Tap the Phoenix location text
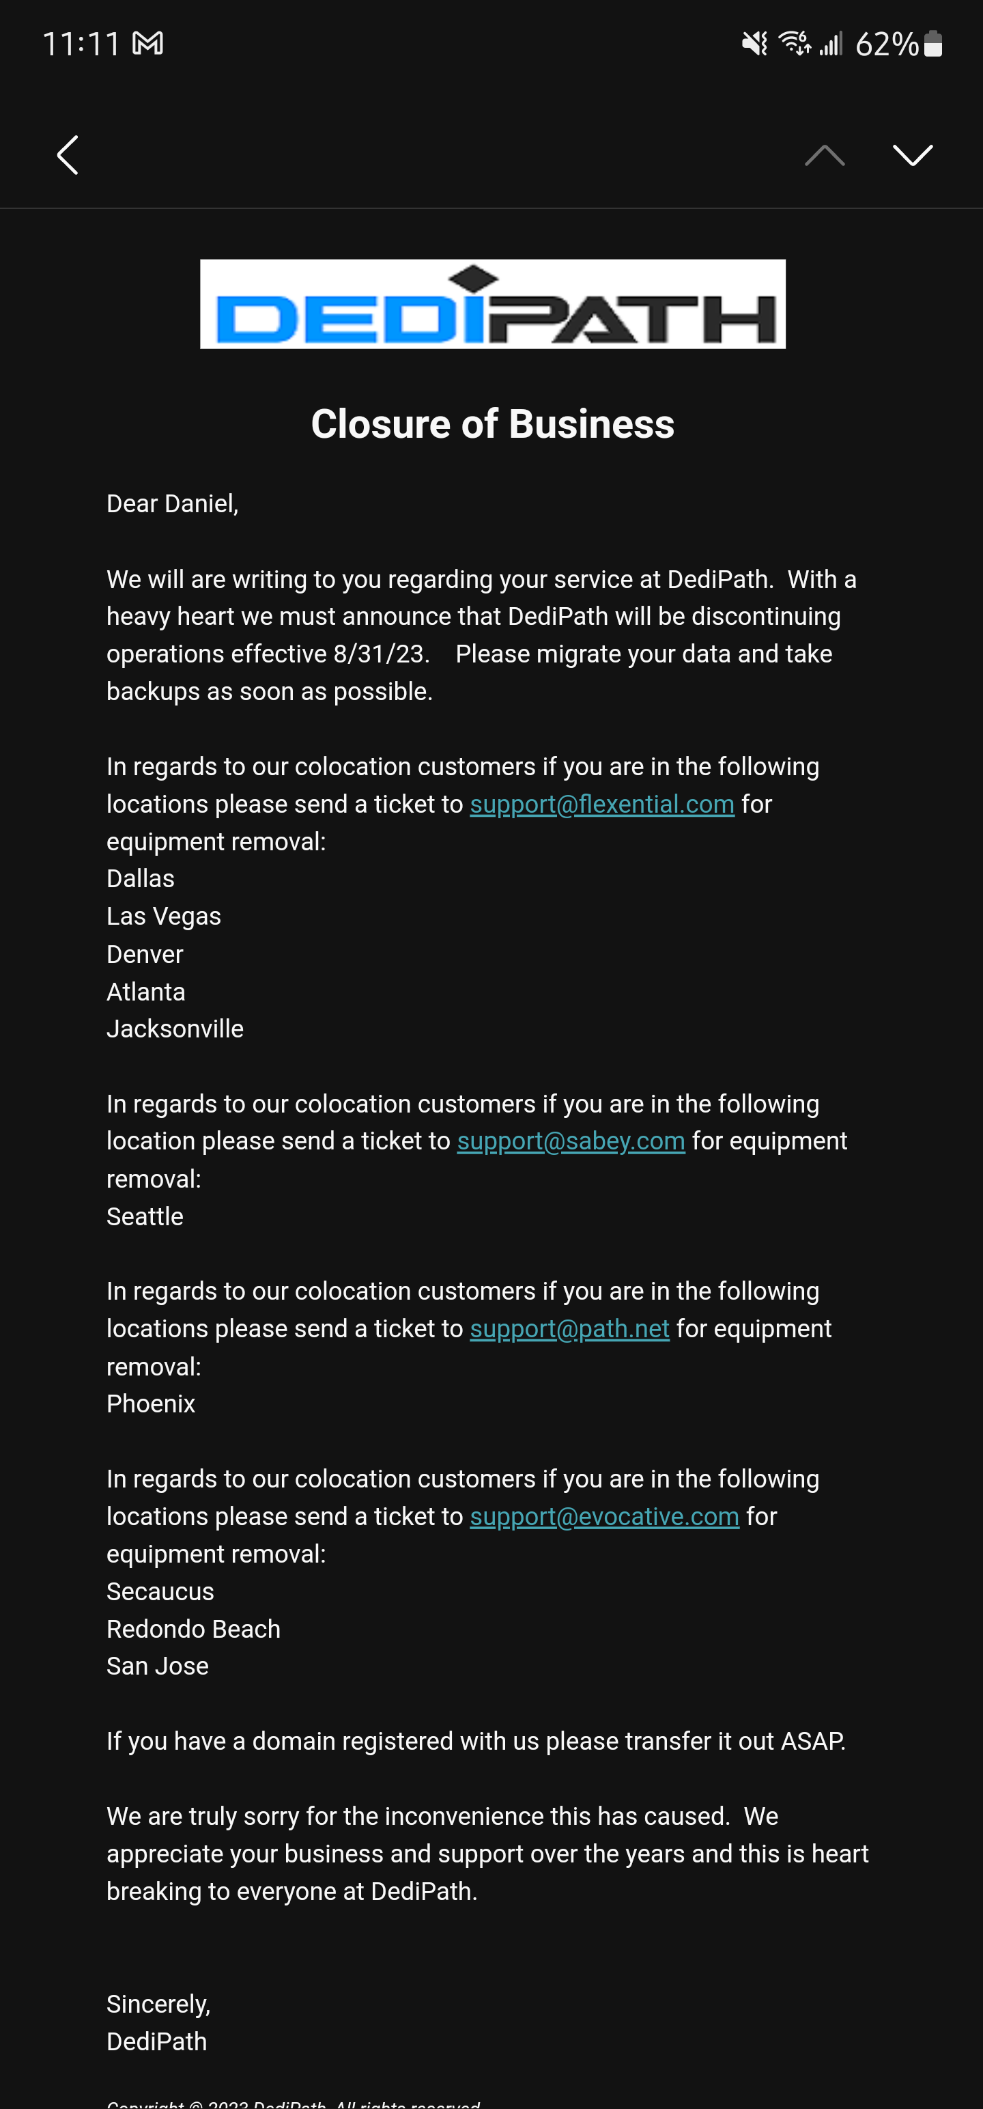Viewport: 983px width, 2109px height. point(151,1403)
